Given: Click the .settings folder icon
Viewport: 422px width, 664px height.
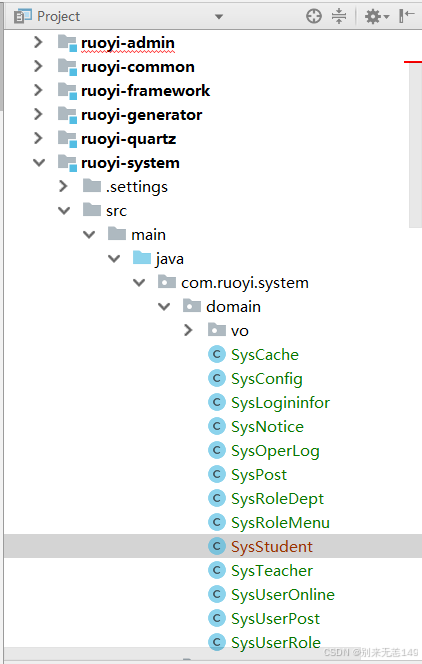Looking at the screenshot, I should (92, 185).
